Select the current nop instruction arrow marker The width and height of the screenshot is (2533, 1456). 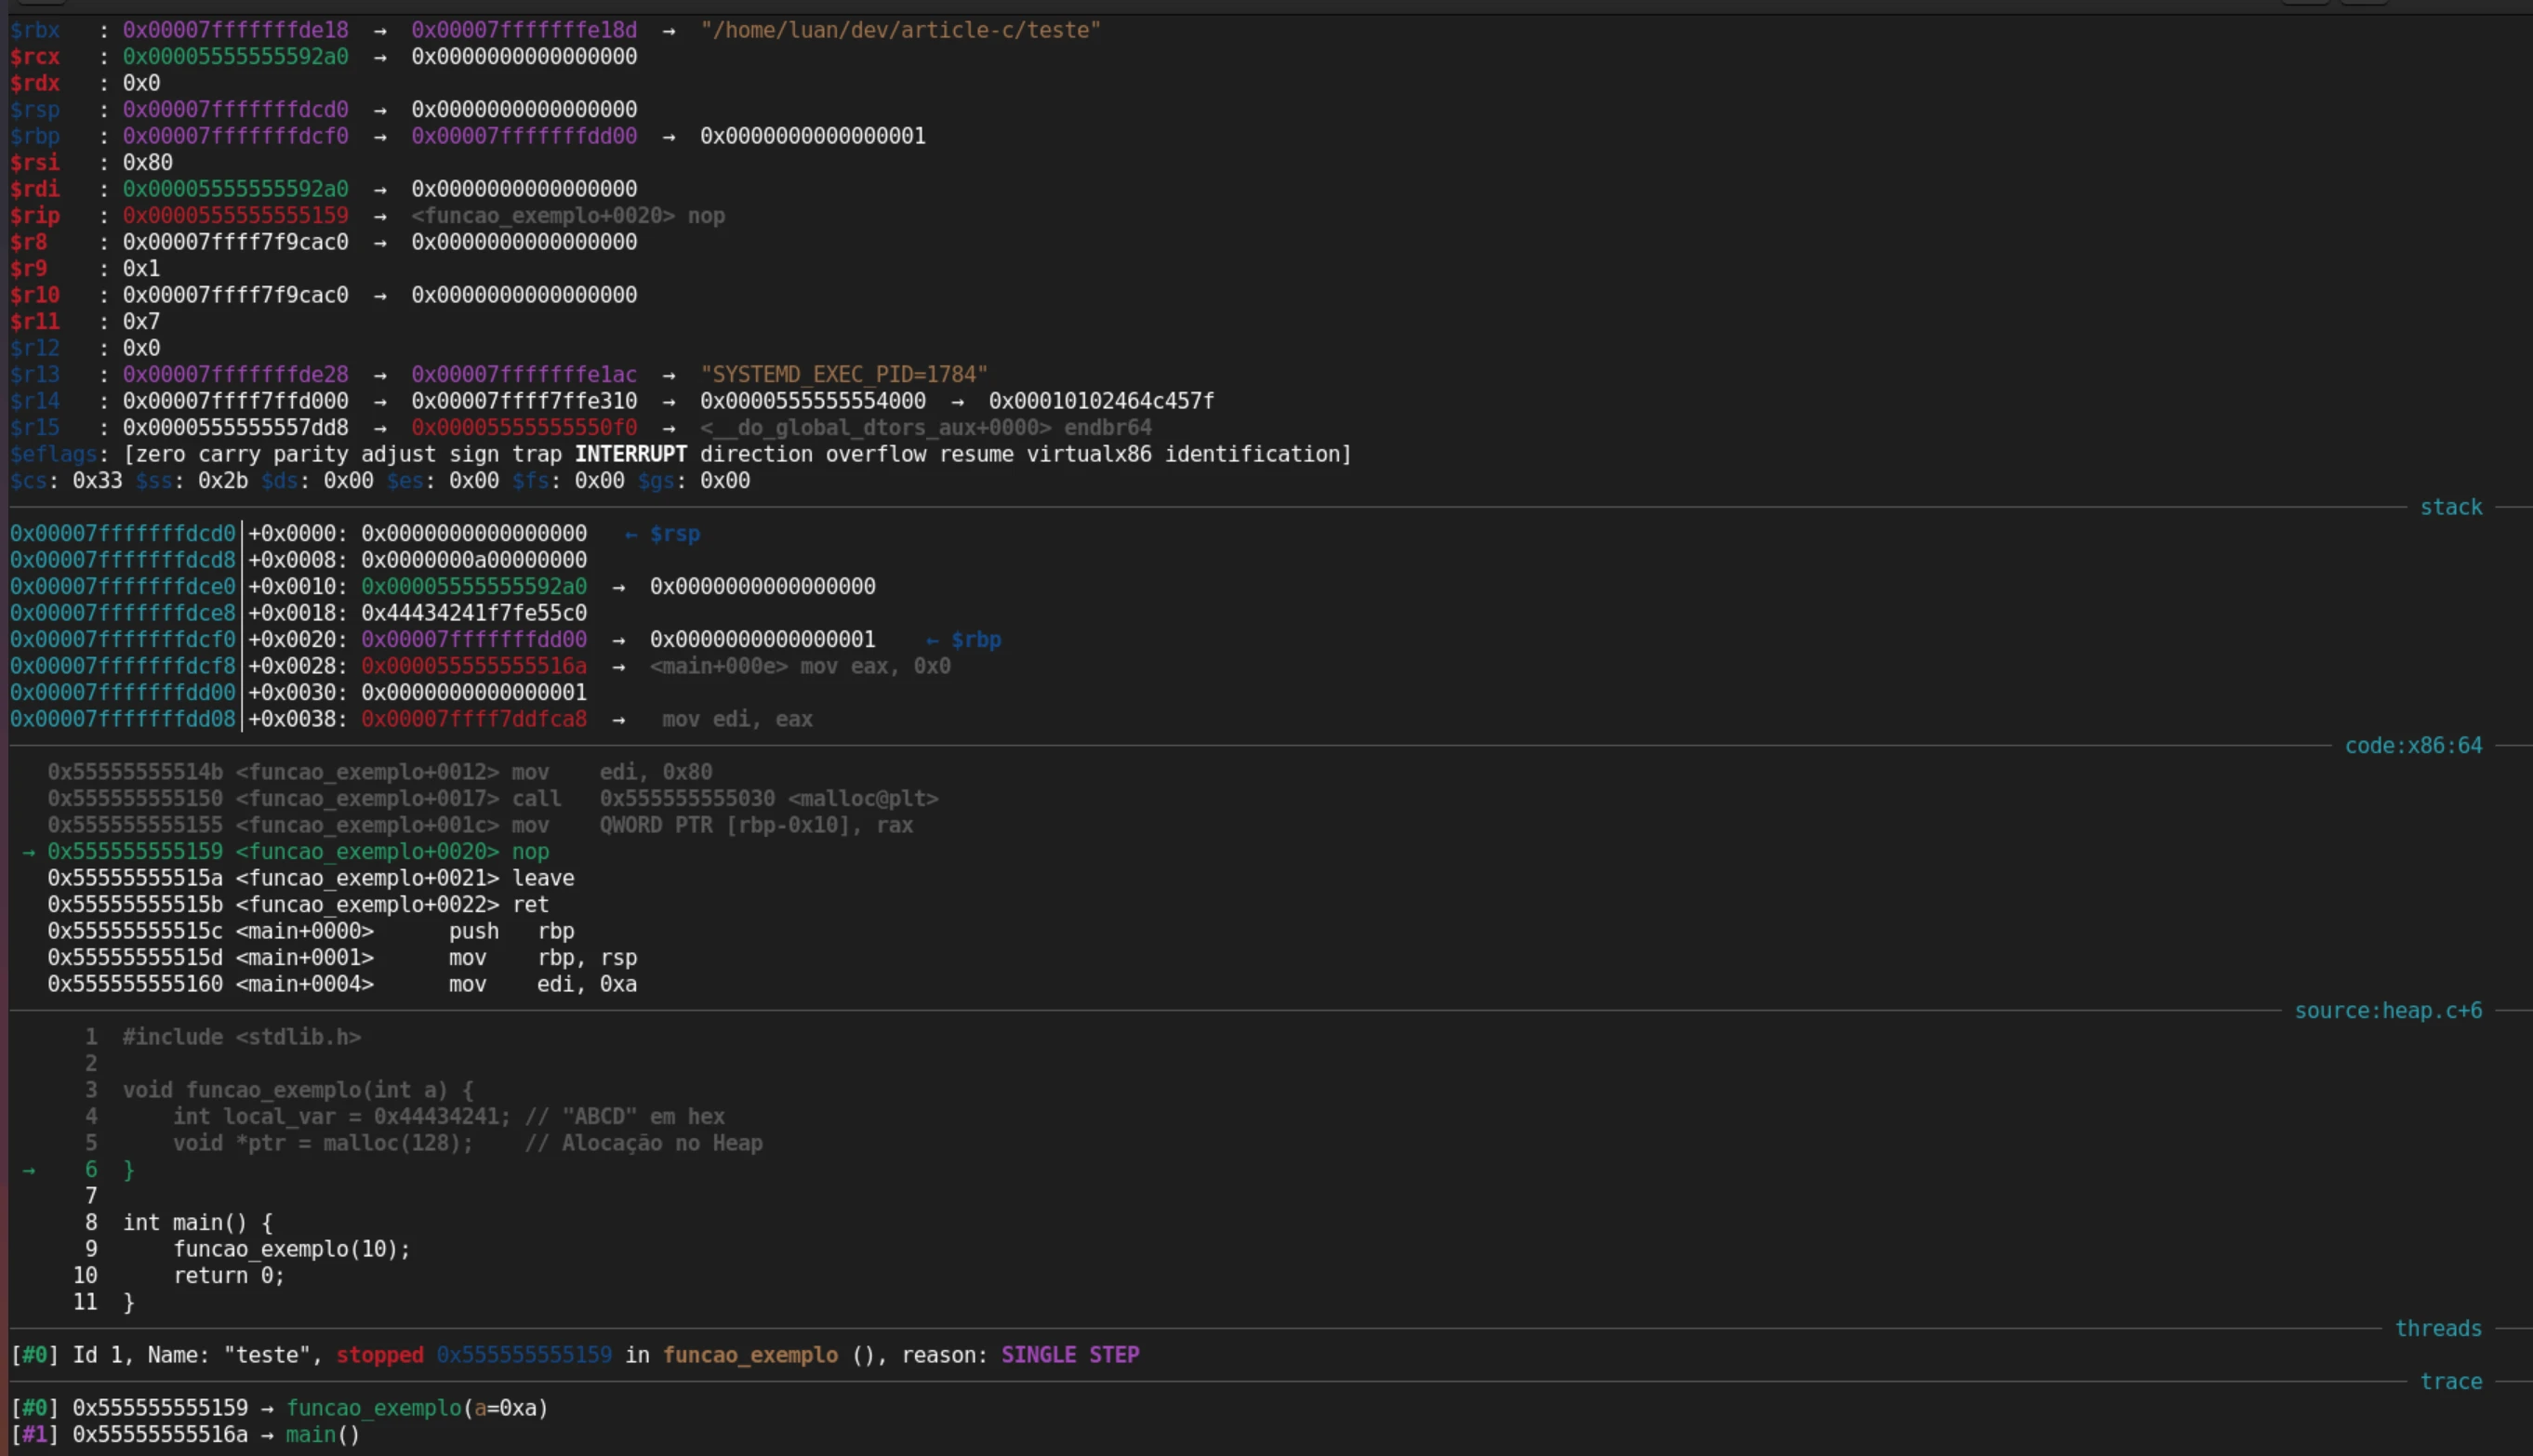[27, 851]
